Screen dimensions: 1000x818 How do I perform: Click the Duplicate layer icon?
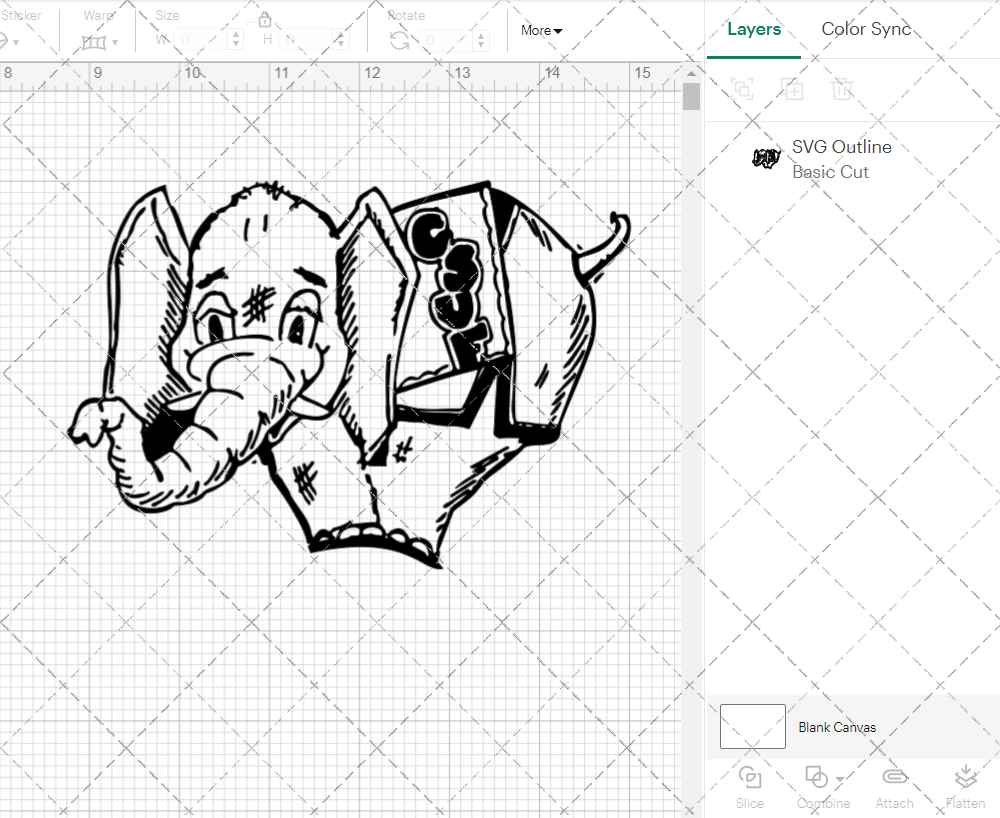[x=792, y=89]
